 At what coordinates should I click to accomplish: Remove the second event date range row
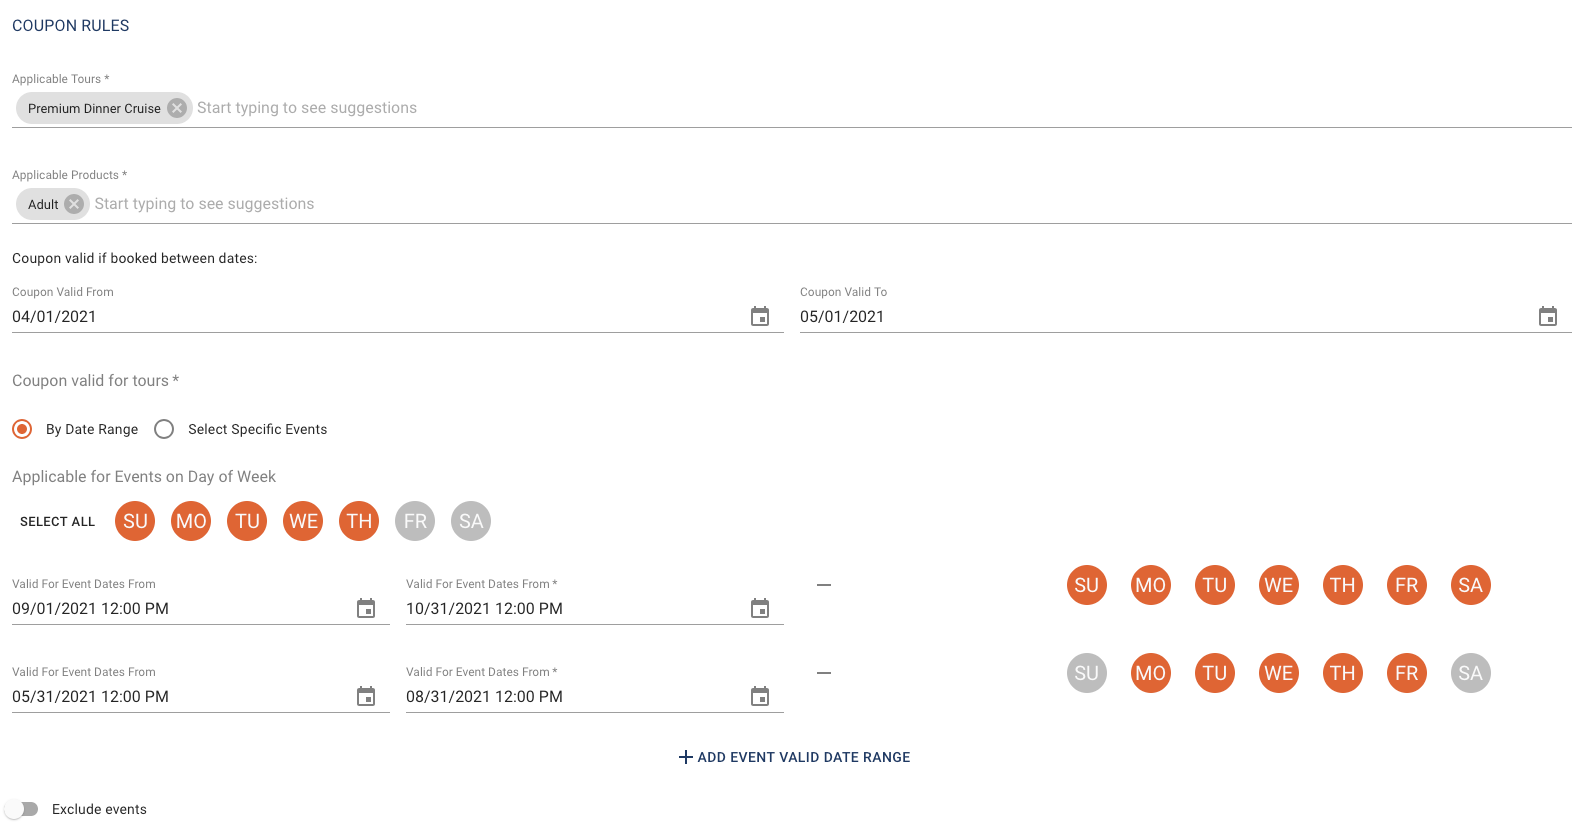click(824, 673)
